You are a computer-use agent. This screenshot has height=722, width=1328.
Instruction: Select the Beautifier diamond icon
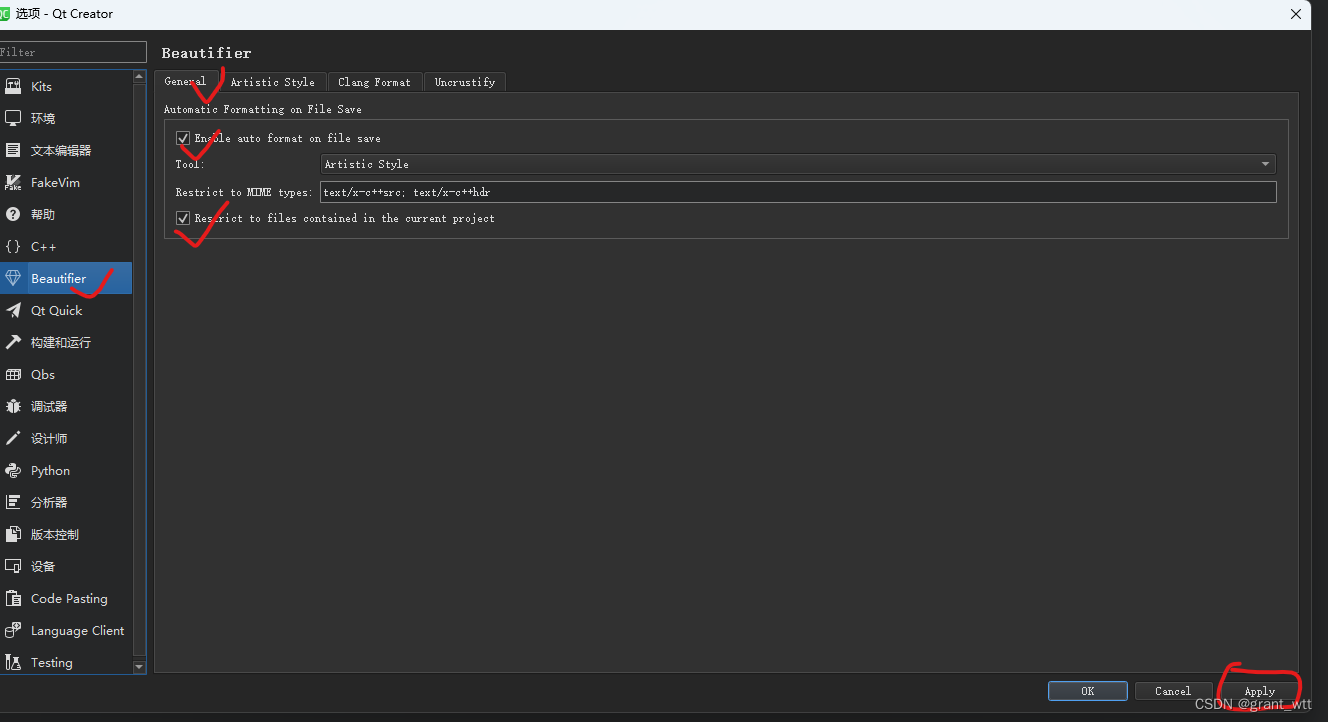tap(13, 279)
